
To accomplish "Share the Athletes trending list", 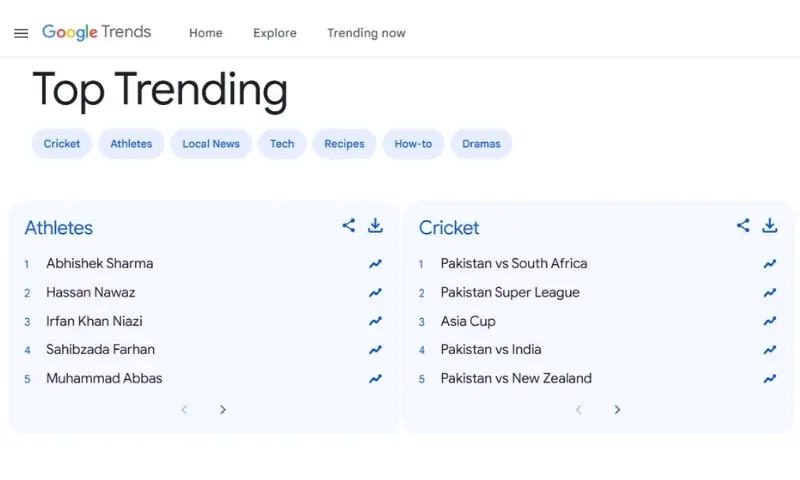I will pos(348,226).
